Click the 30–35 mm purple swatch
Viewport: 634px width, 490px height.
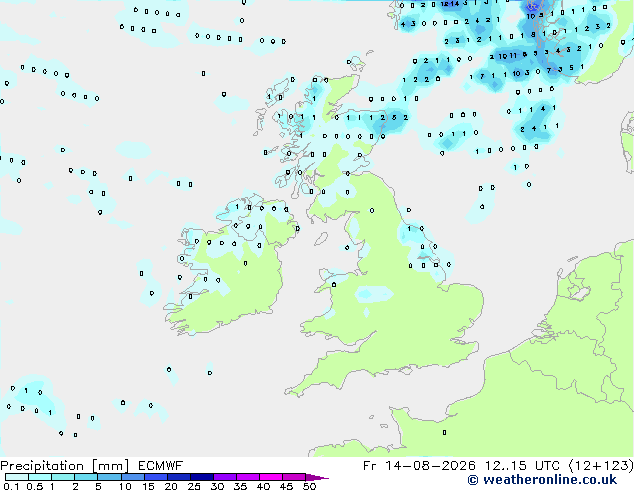[224, 477]
